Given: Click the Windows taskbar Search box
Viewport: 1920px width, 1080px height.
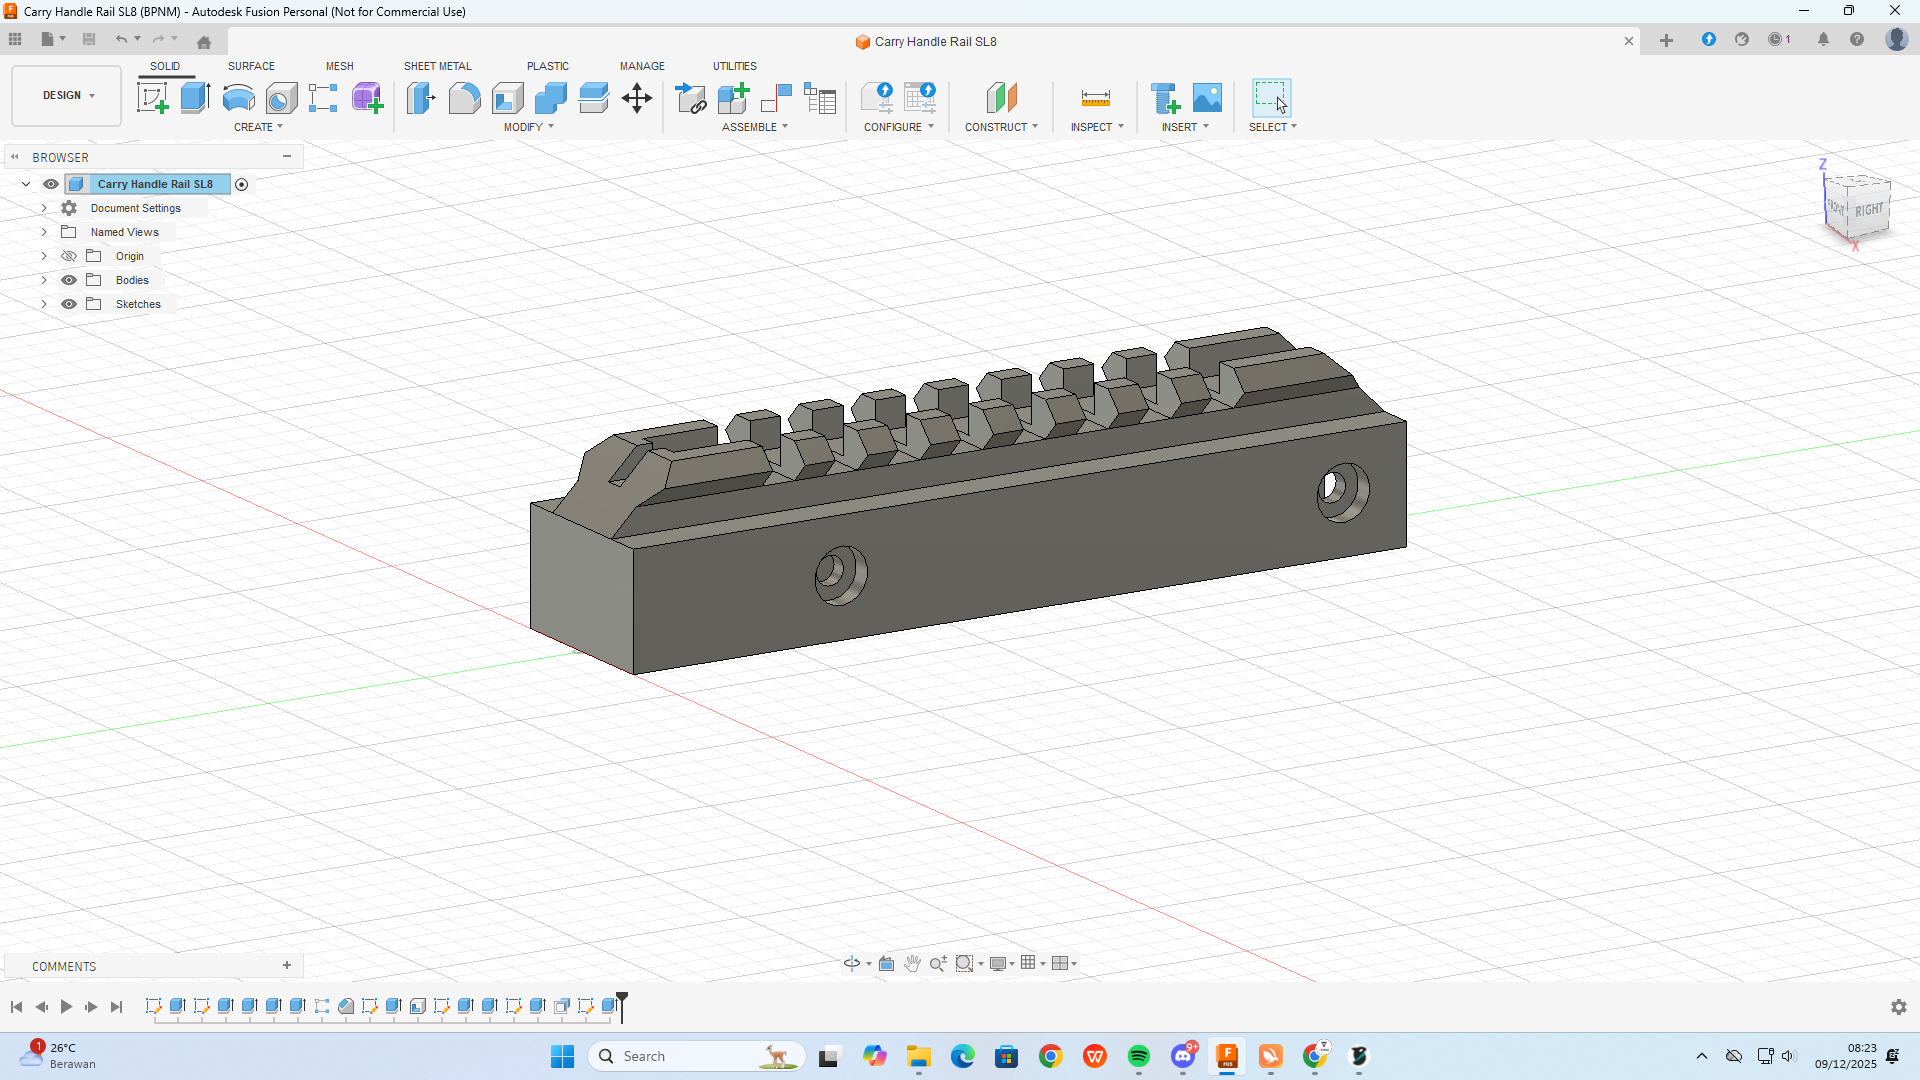Looking at the screenshot, I should [x=698, y=1056].
